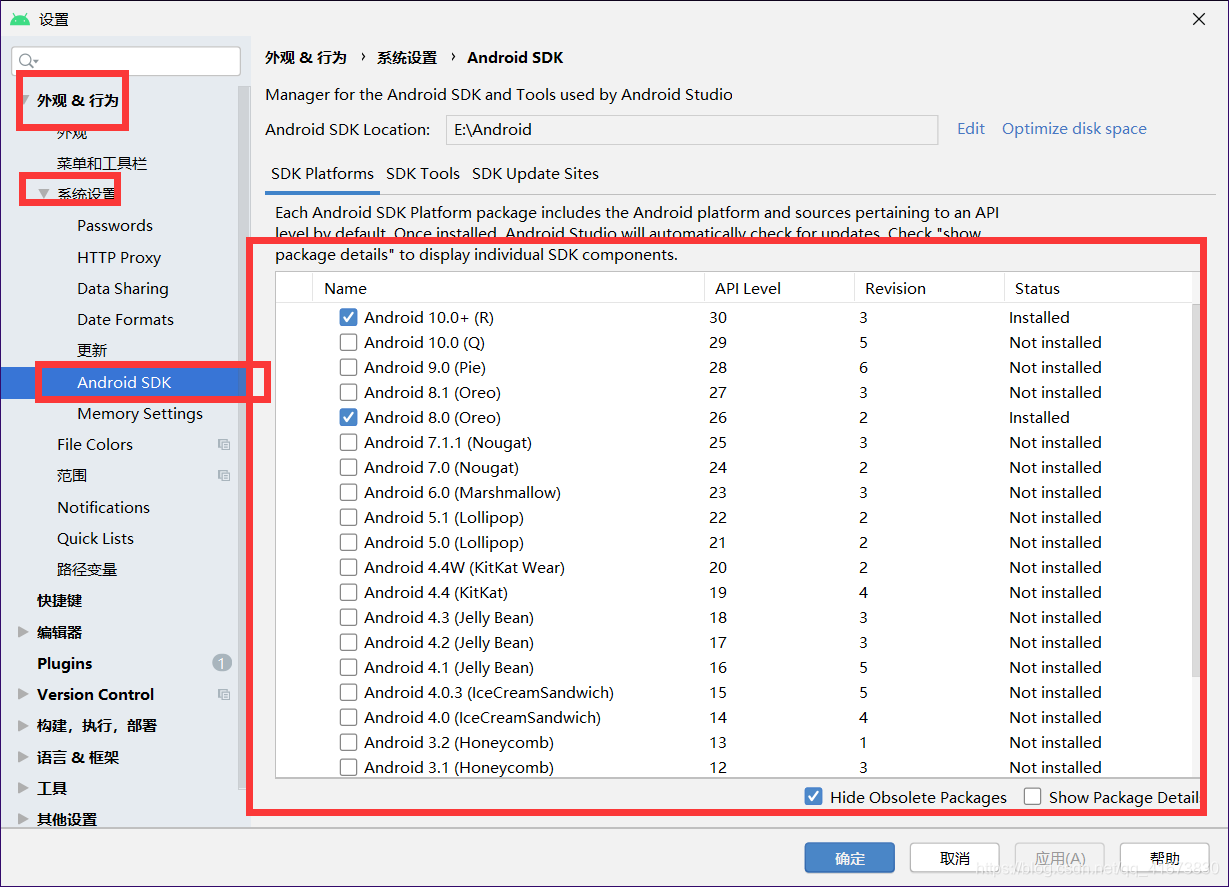Click the Android logo in title bar

tap(20, 19)
